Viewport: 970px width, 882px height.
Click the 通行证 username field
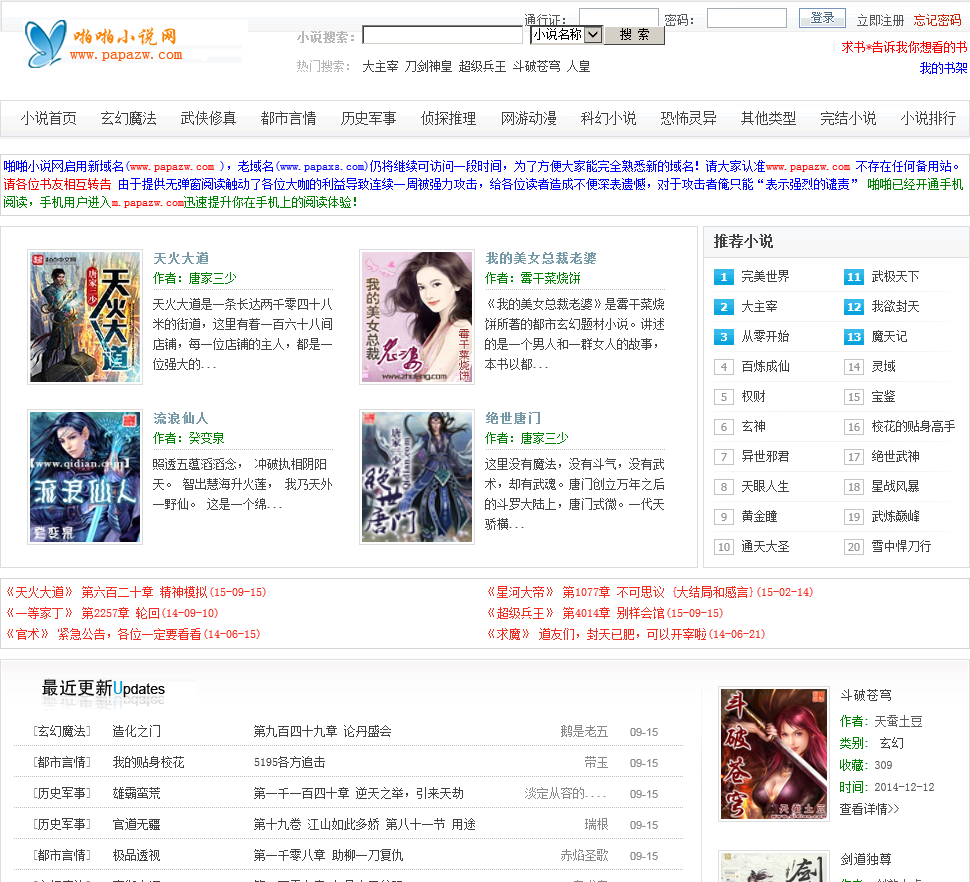pyautogui.click(x=619, y=18)
